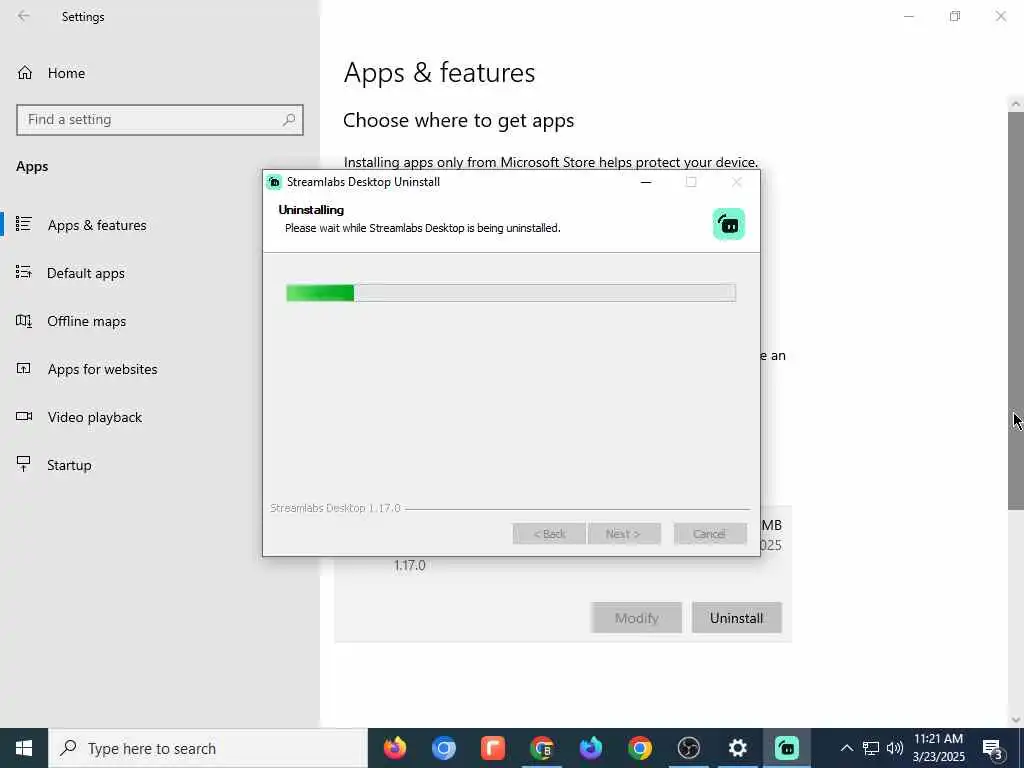Launch Firefox Developer Edition from taskbar
The height and width of the screenshot is (768, 1024).
590,748
